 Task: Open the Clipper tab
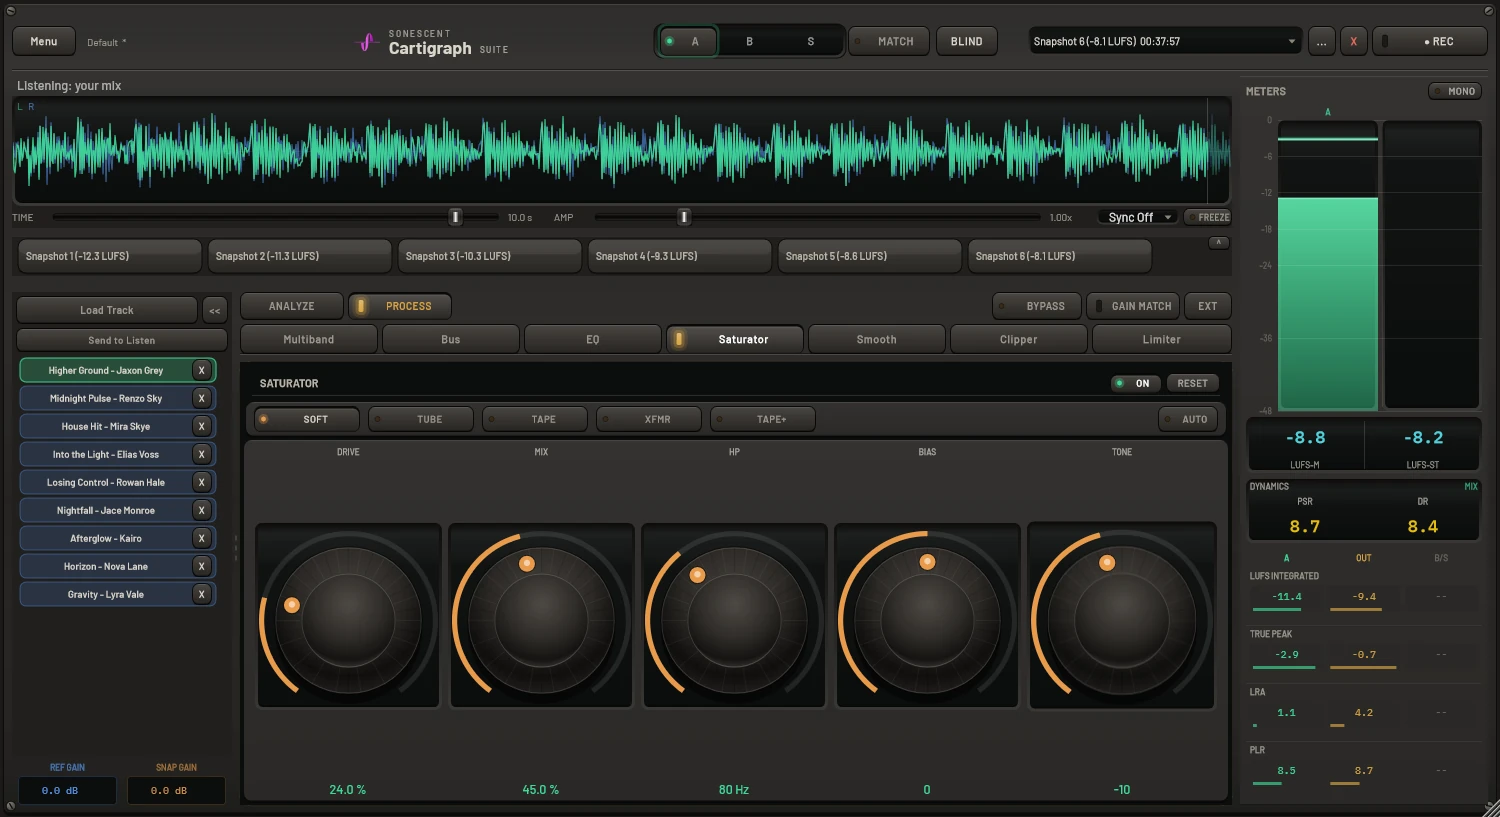1019,339
